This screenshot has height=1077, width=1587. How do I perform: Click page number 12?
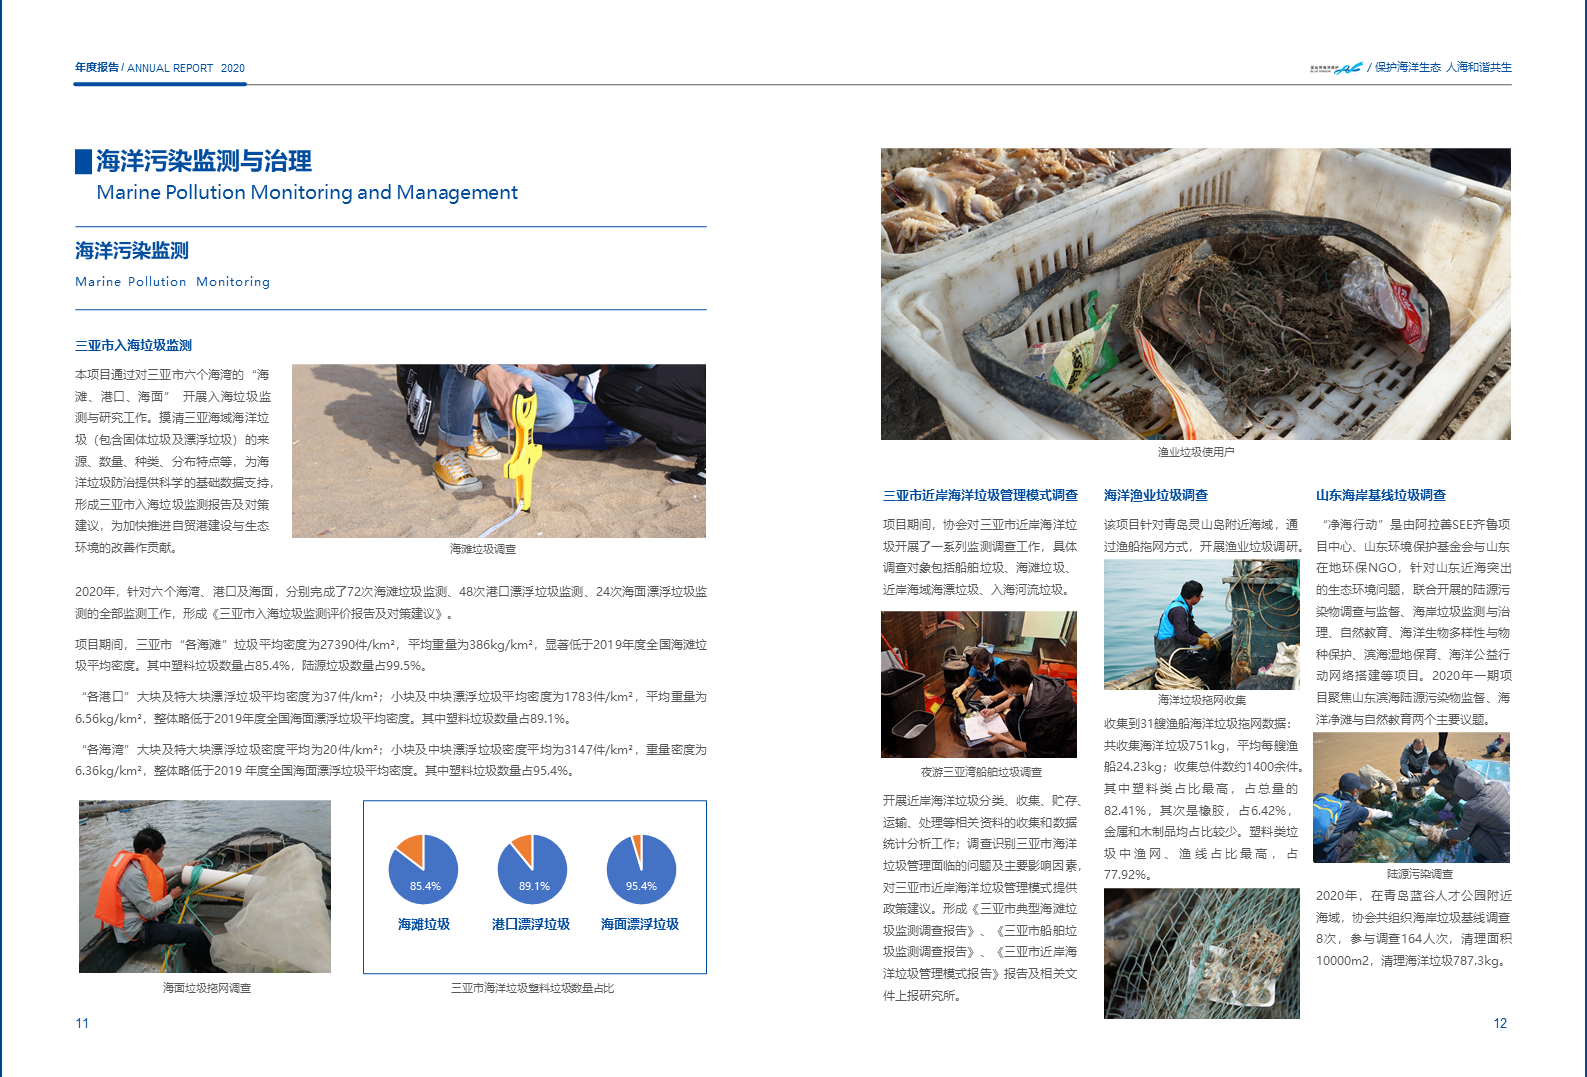click(1500, 1023)
